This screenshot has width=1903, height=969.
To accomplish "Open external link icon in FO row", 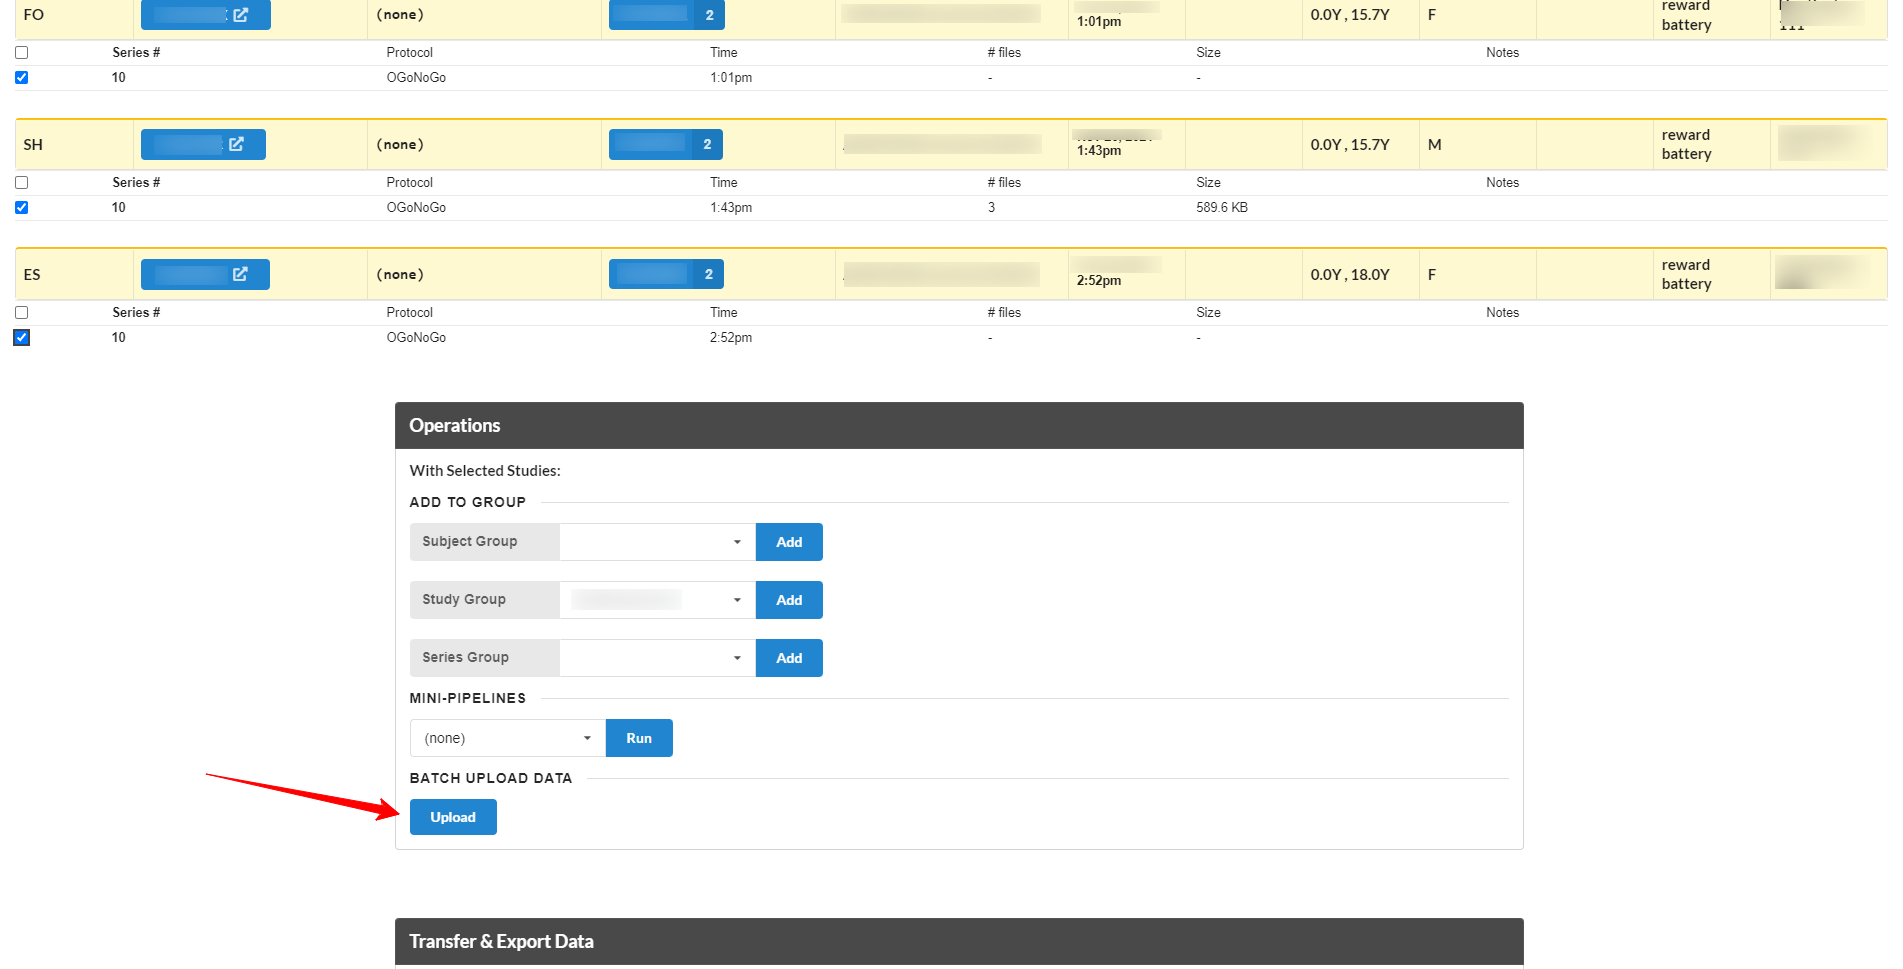I will pos(240,15).
